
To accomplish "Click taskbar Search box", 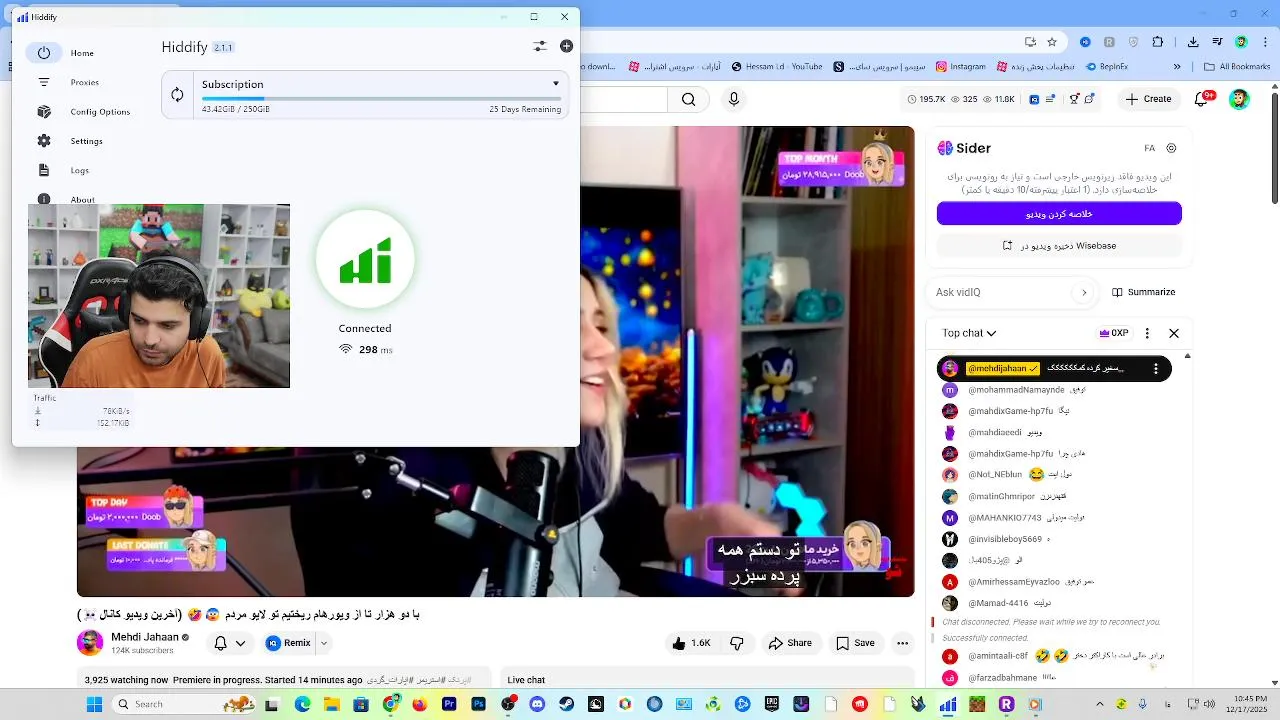I will tap(183, 704).
